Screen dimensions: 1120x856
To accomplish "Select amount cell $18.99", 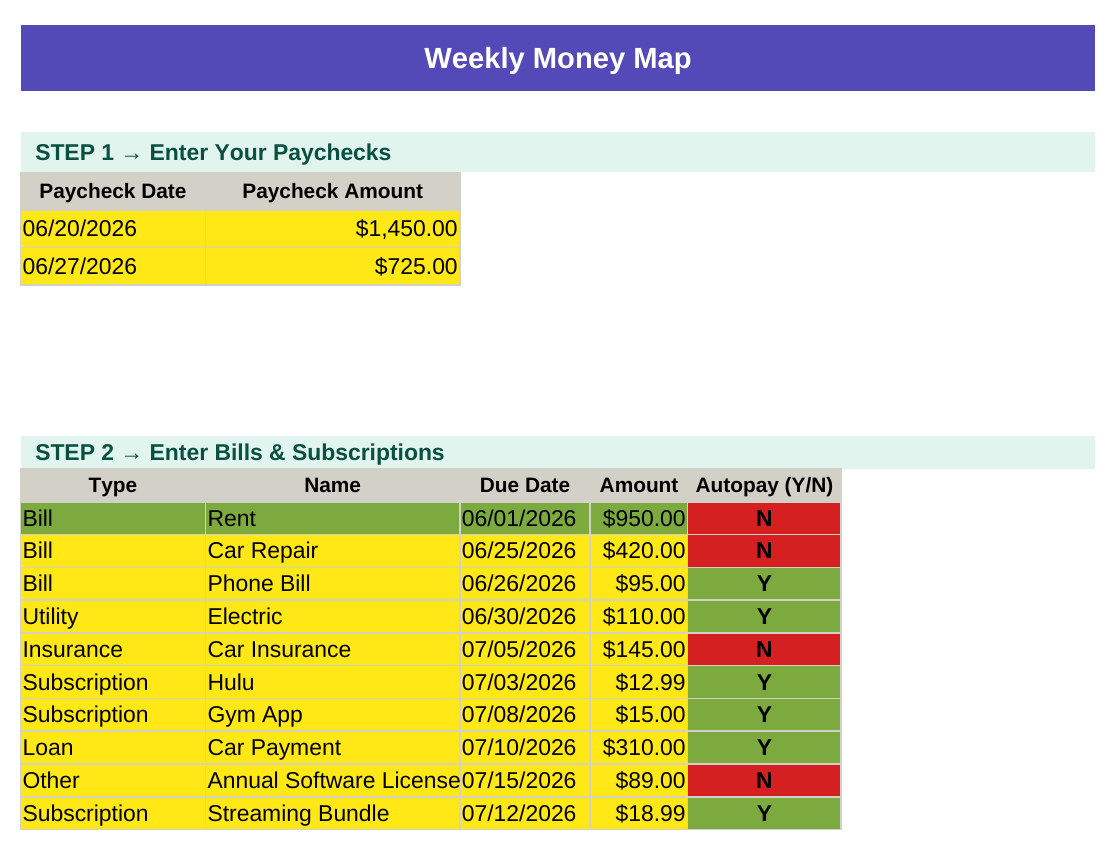I will tap(639, 813).
